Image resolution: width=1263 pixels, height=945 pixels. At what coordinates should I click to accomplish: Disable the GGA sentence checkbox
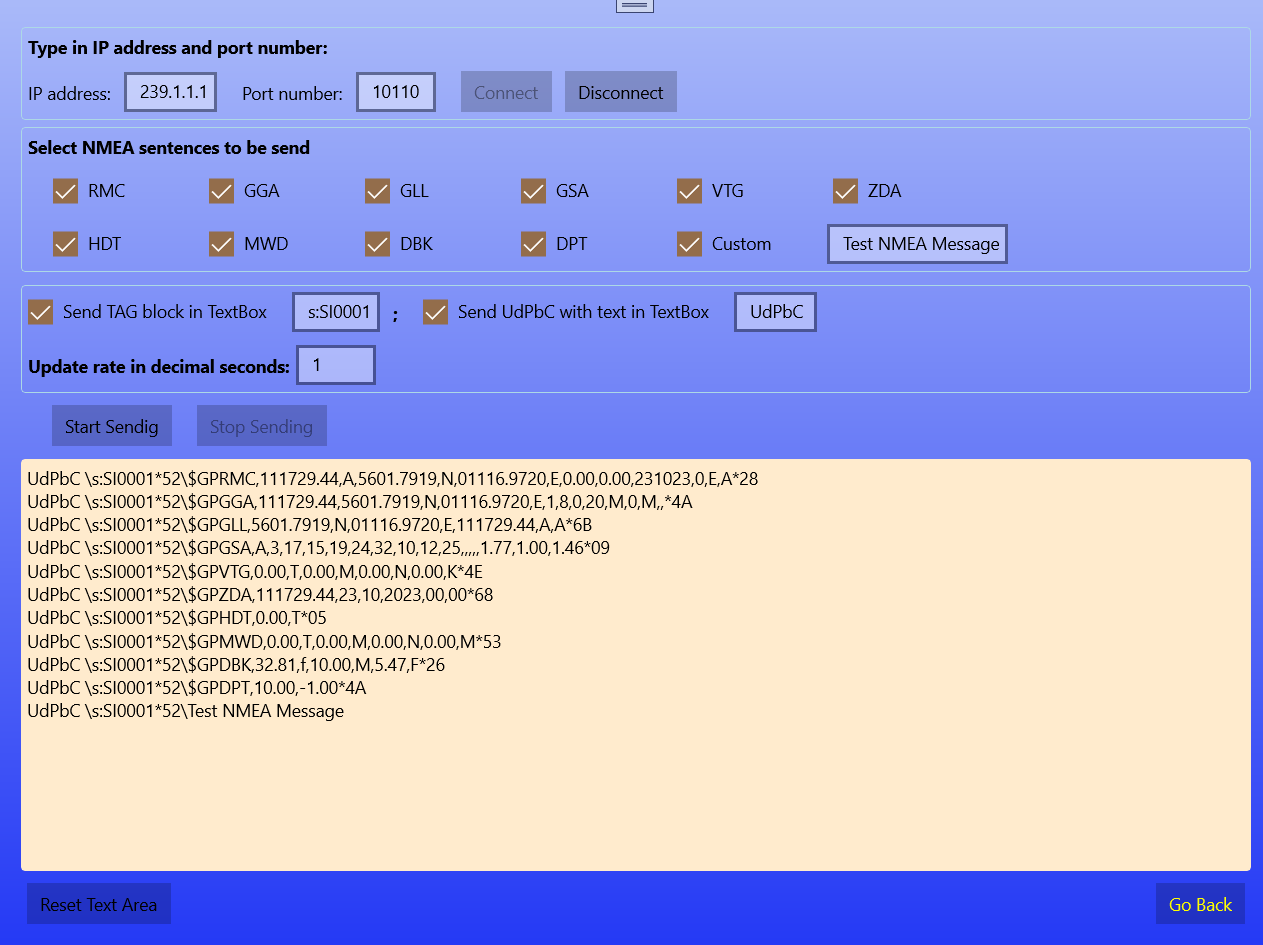pyautogui.click(x=221, y=190)
